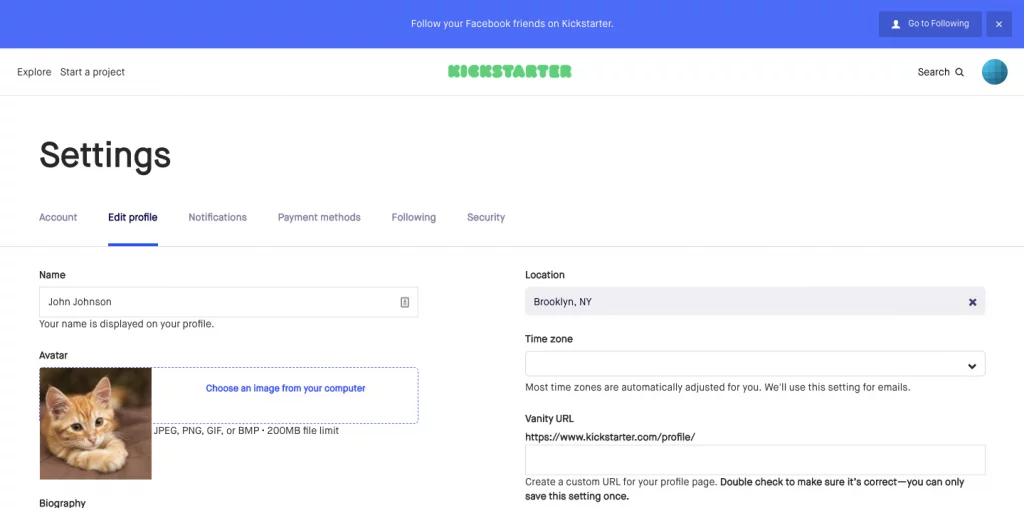1024x508 pixels.
Task: Click the cat avatar thumbnail
Action: tap(95, 423)
